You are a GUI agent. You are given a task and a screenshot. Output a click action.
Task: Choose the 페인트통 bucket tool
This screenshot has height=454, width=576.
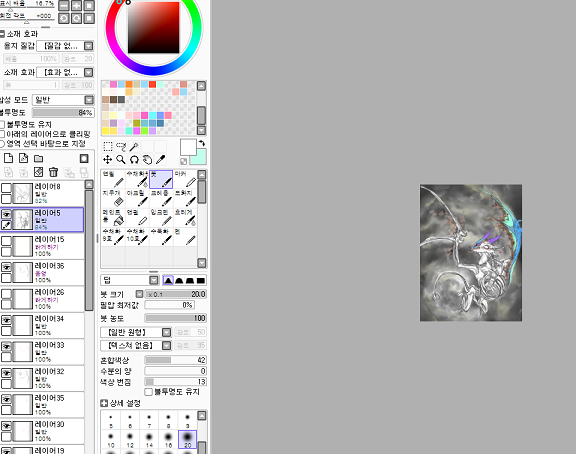point(113,217)
